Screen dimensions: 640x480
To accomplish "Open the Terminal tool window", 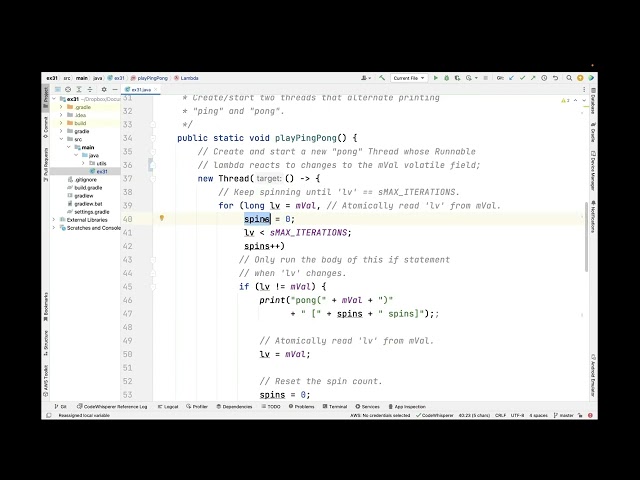I will pyautogui.click(x=335, y=407).
